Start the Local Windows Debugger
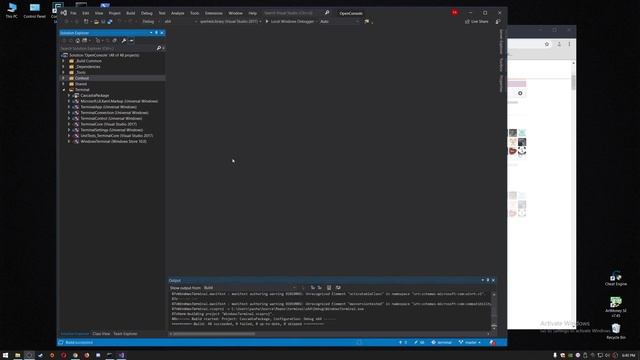 point(290,21)
